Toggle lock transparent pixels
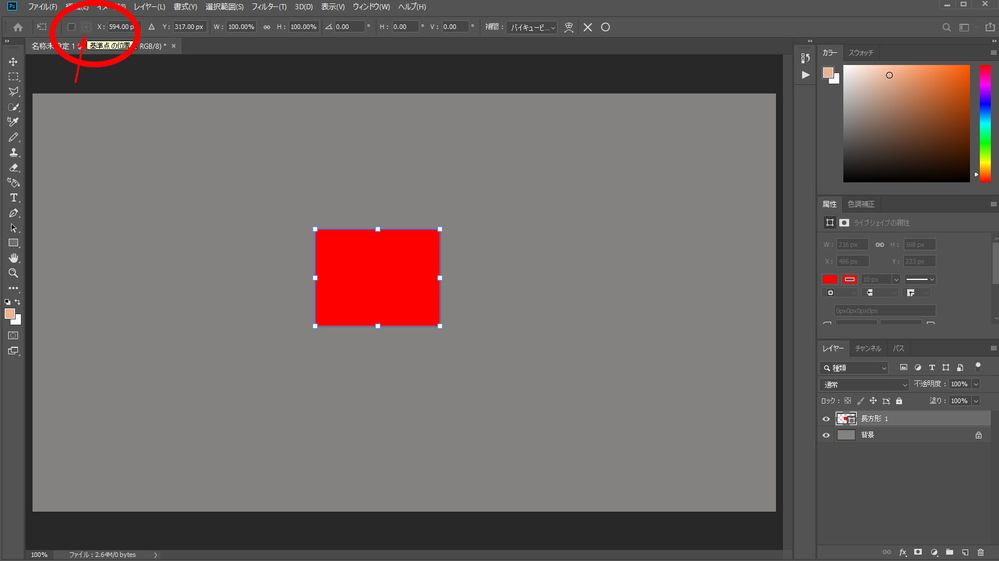The image size is (999, 561). coord(847,401)
